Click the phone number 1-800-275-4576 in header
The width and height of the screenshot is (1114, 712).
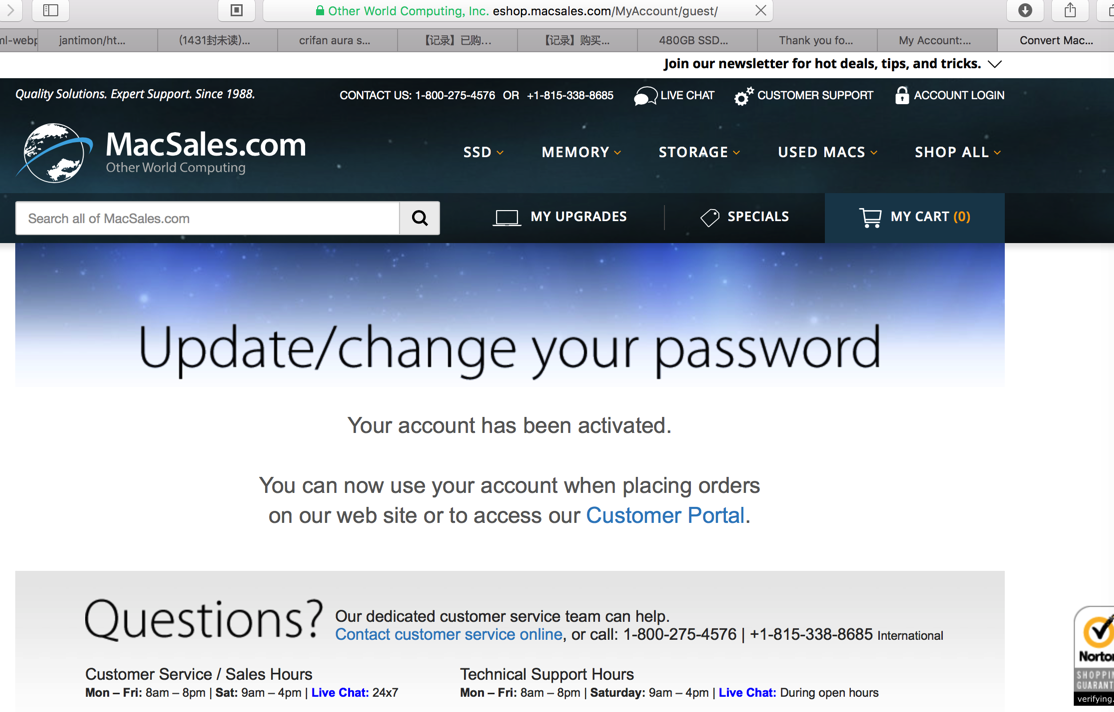point(455,95)
